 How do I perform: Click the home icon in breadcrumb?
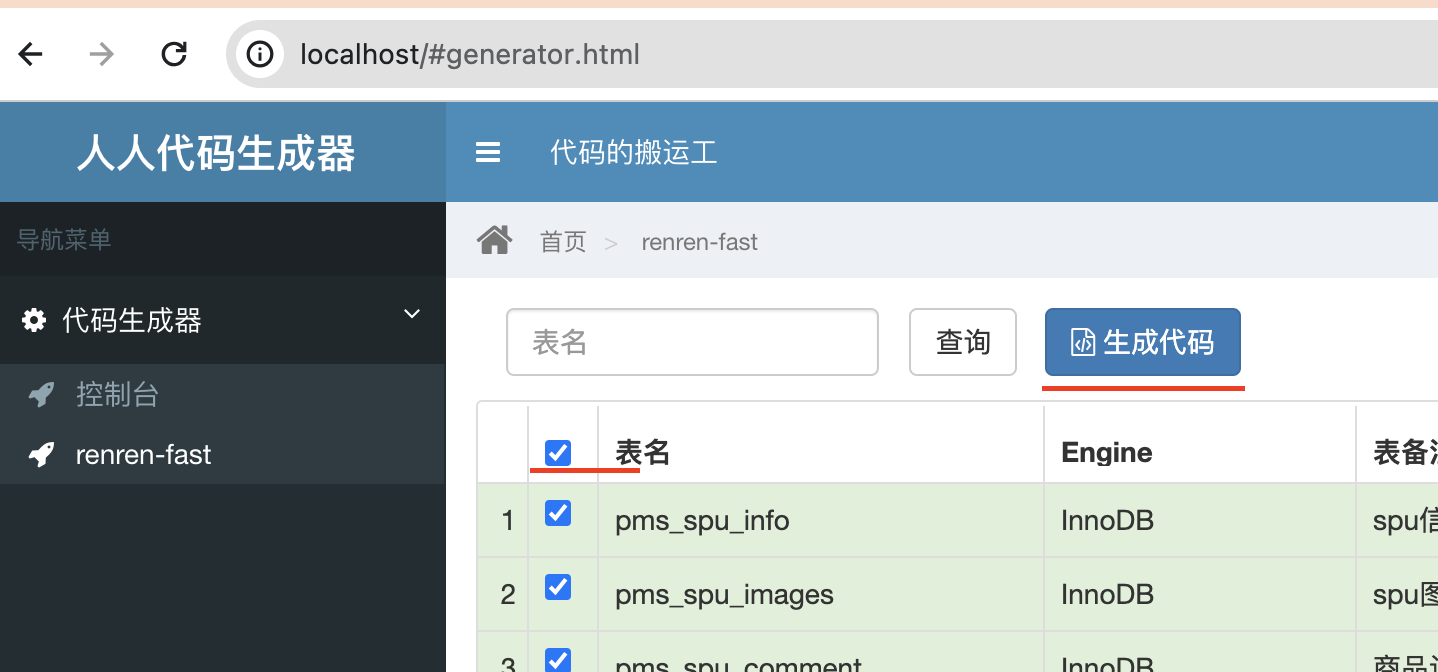(495, 241)
